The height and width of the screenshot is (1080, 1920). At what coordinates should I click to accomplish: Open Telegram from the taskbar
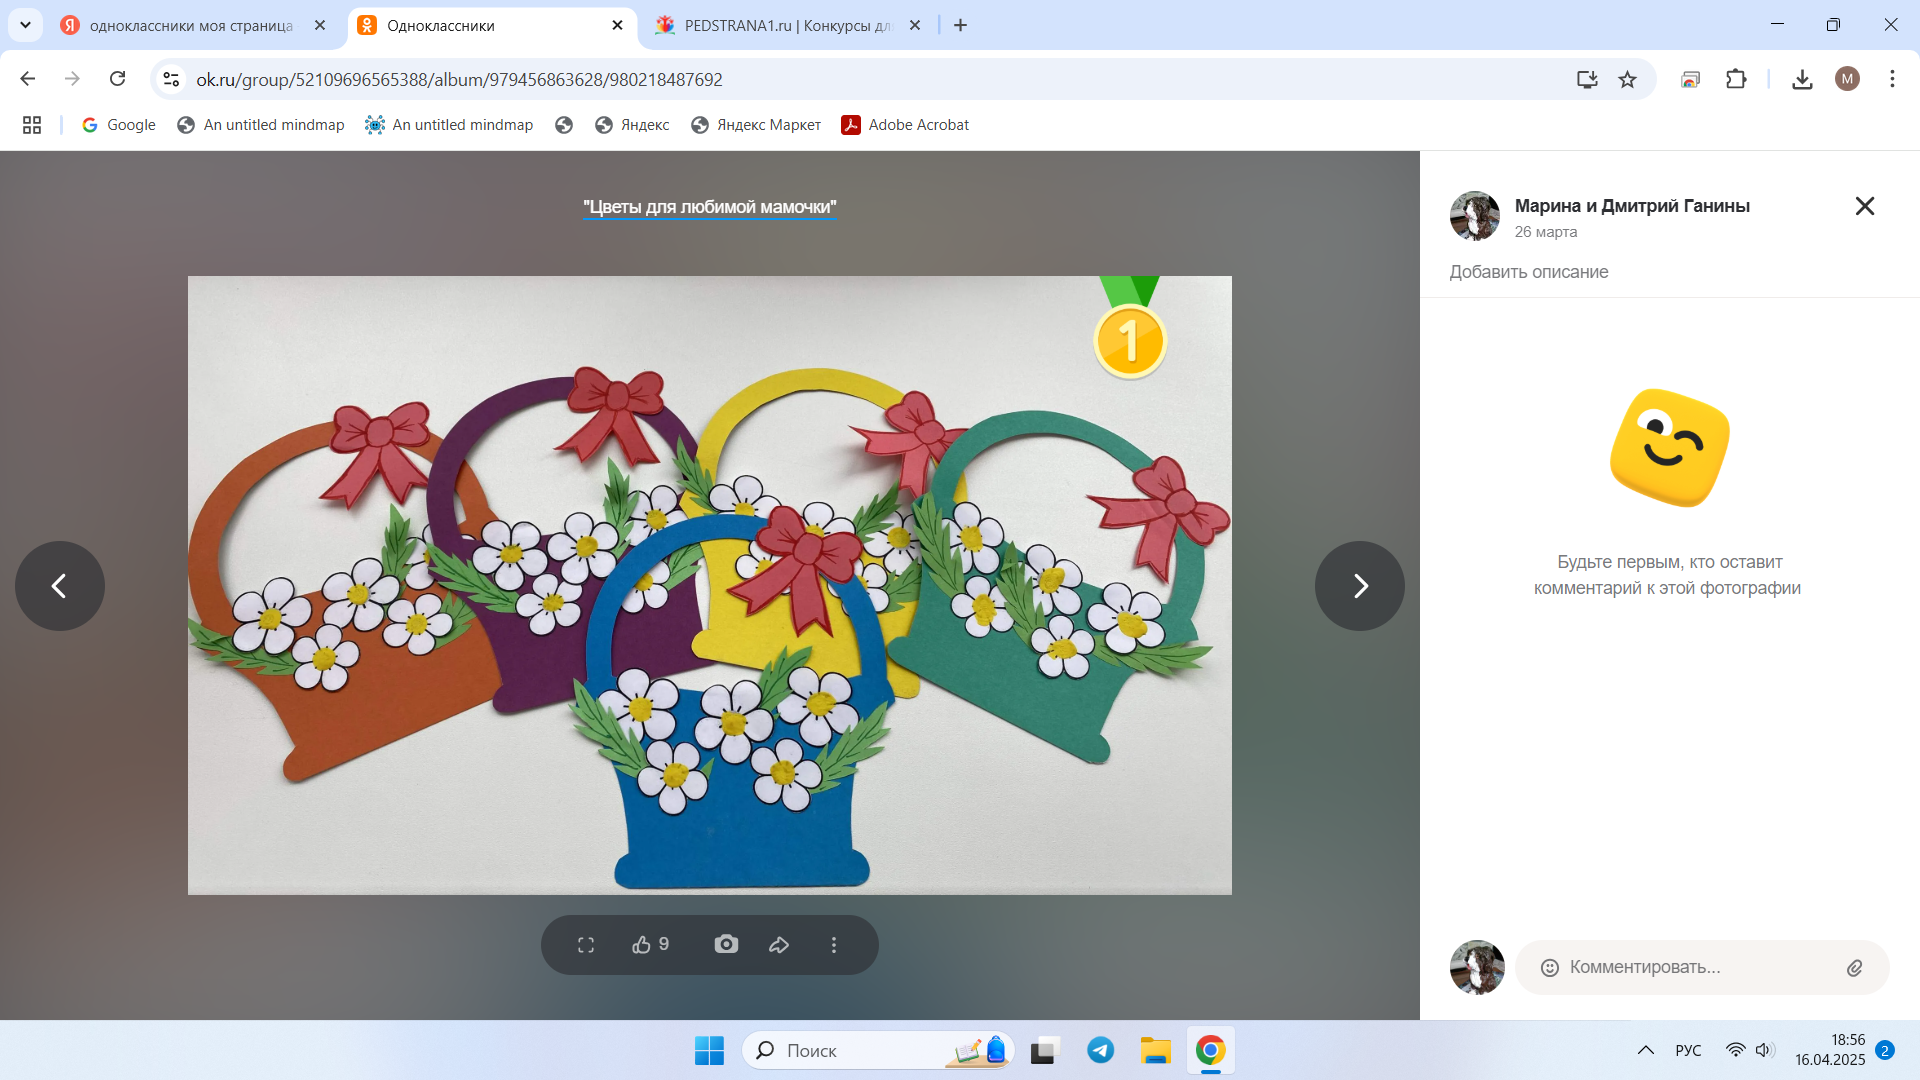tap(1100, 1051)
